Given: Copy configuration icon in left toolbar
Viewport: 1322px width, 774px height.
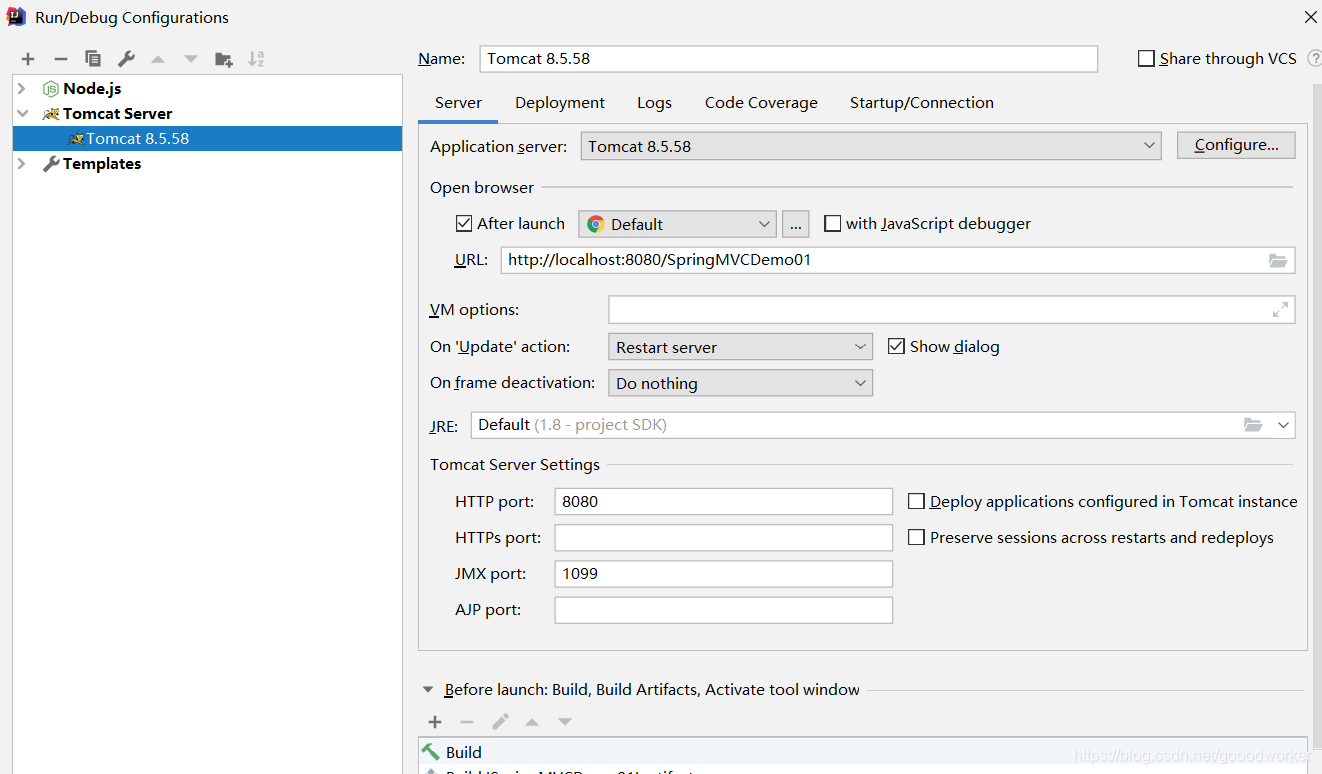Looking at the screenshot, I should [x=93, y=59].
